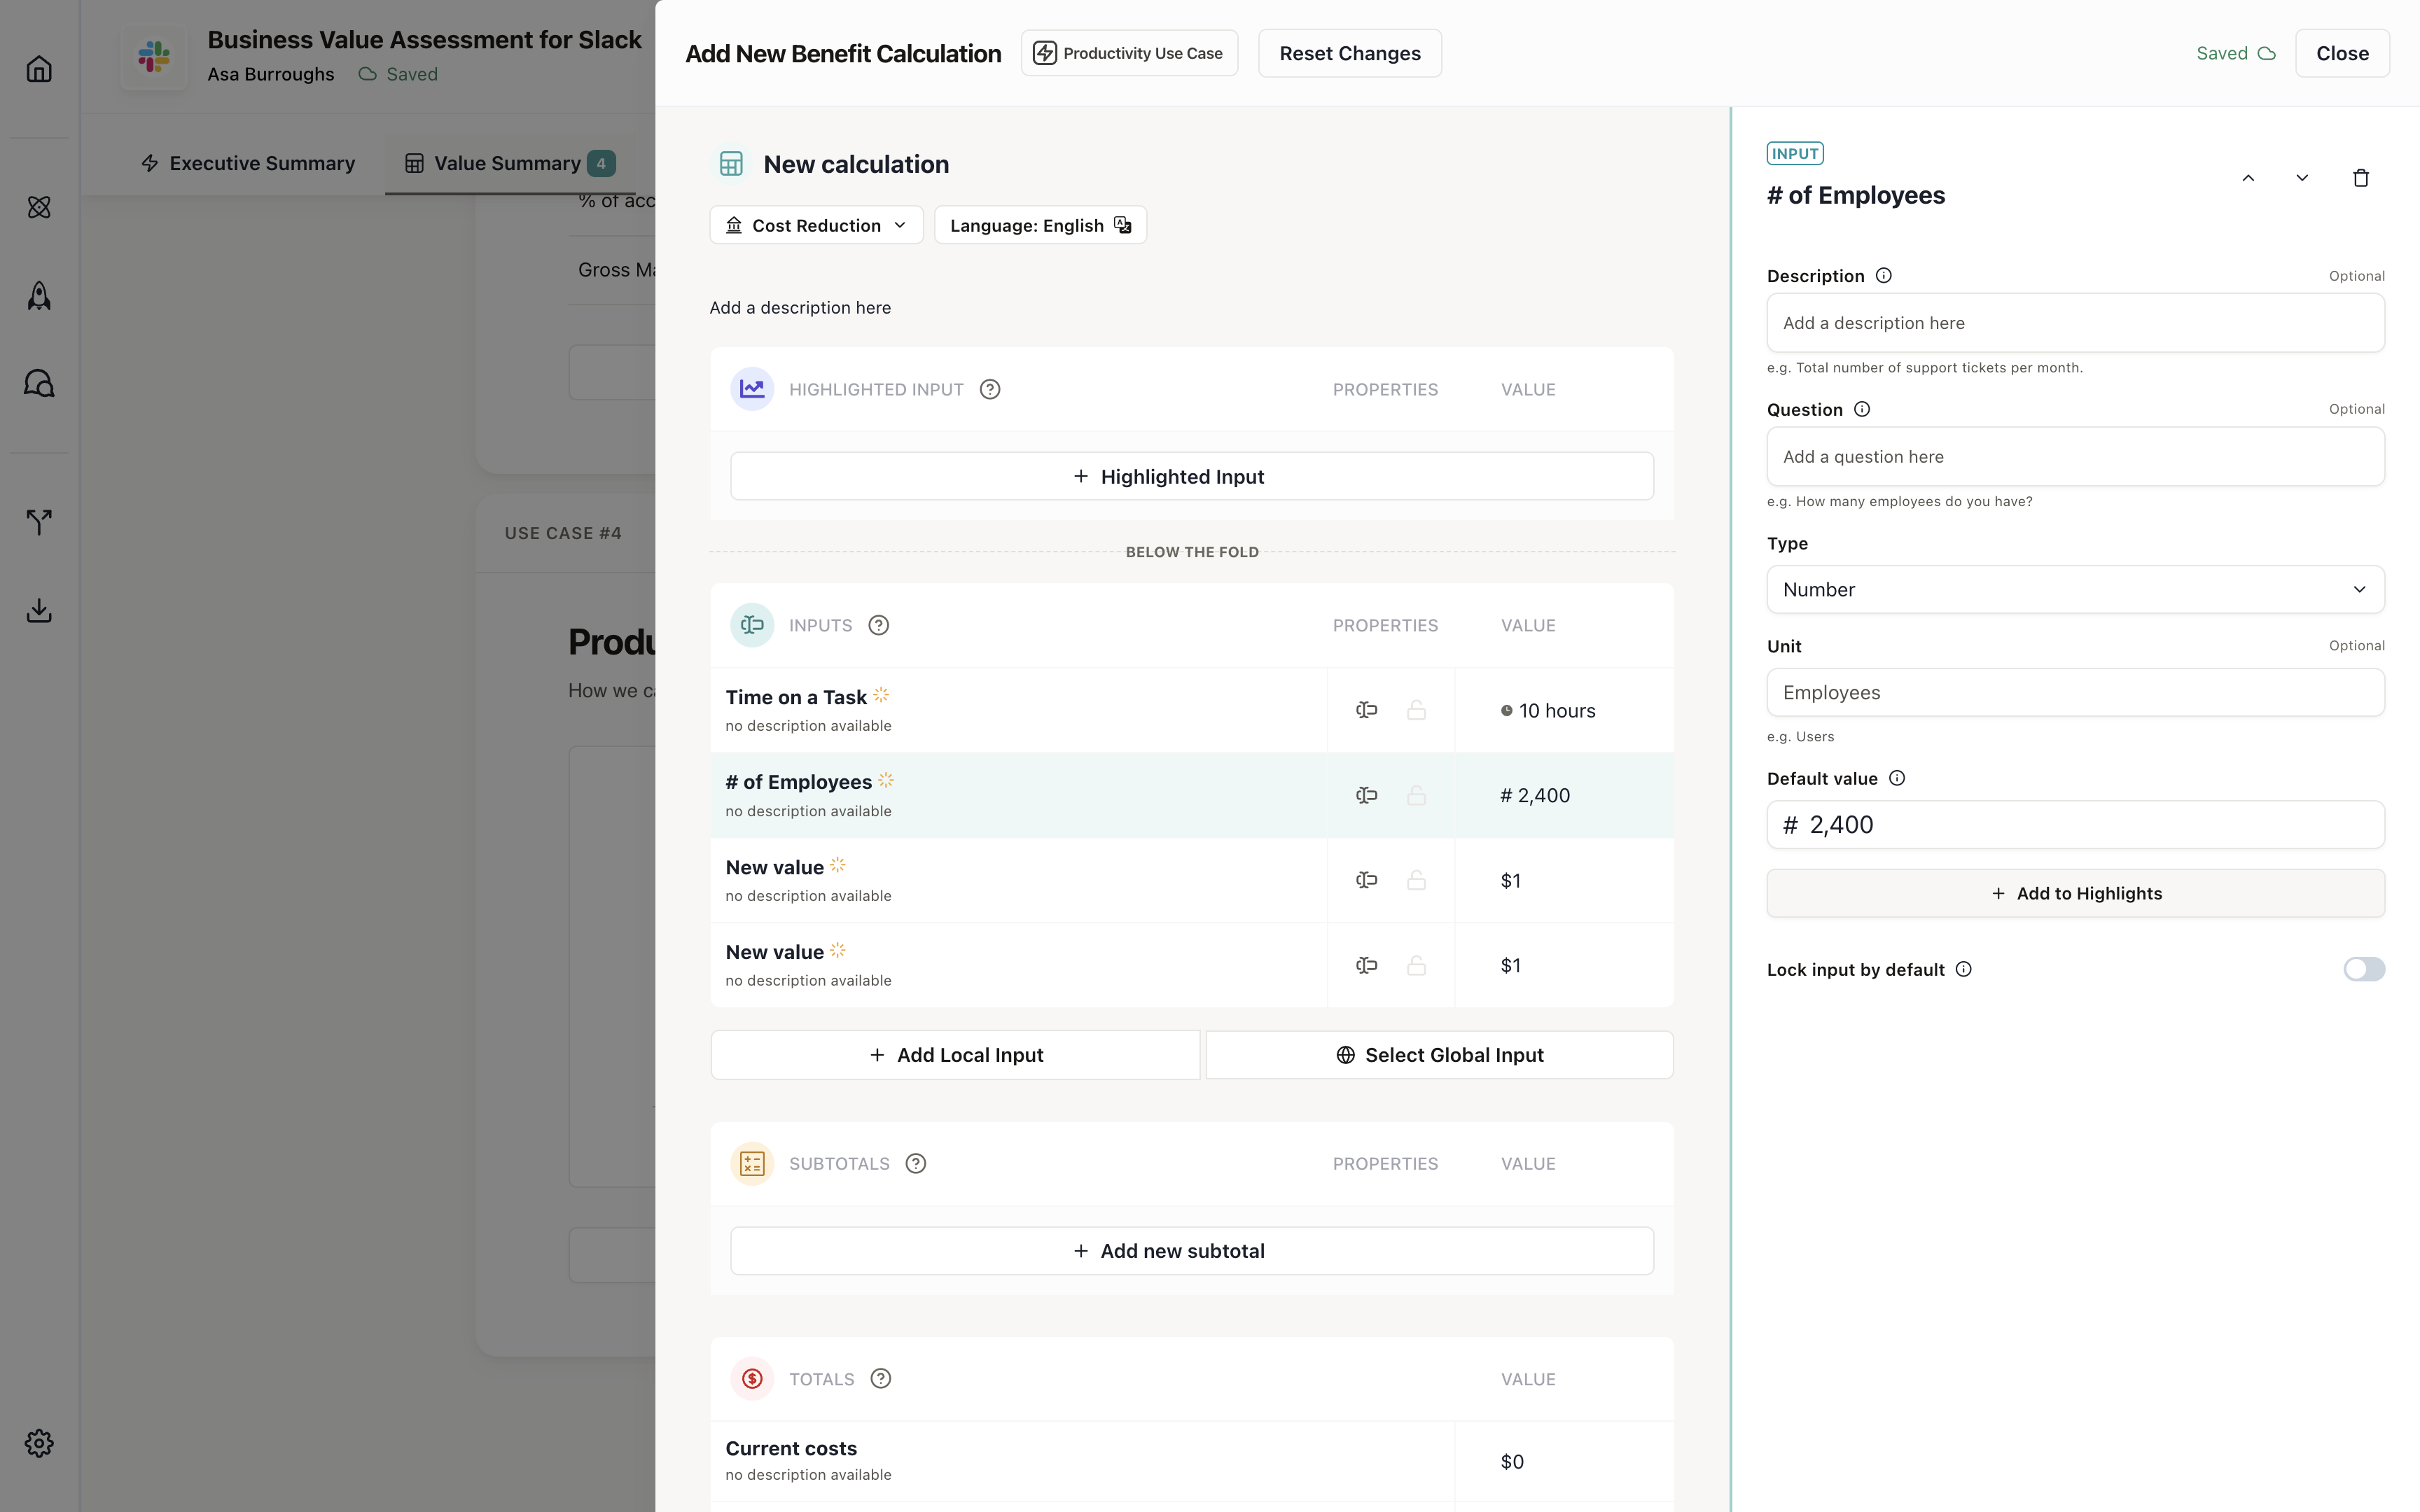Open the Type Number dropdown
The height and width of the screenshot is (1512, 2420).
tap(2075, 590)
